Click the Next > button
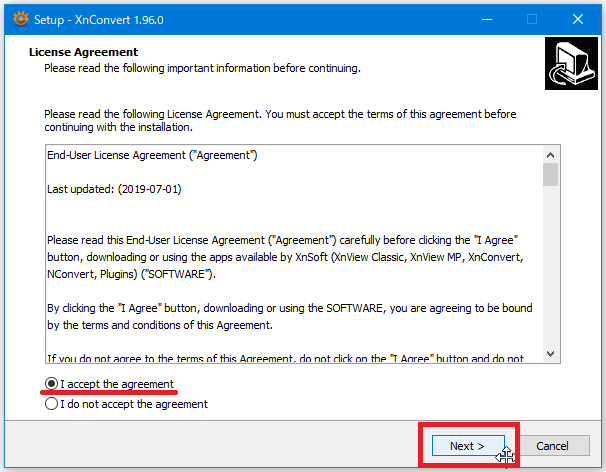 click(x=467, y=445)
